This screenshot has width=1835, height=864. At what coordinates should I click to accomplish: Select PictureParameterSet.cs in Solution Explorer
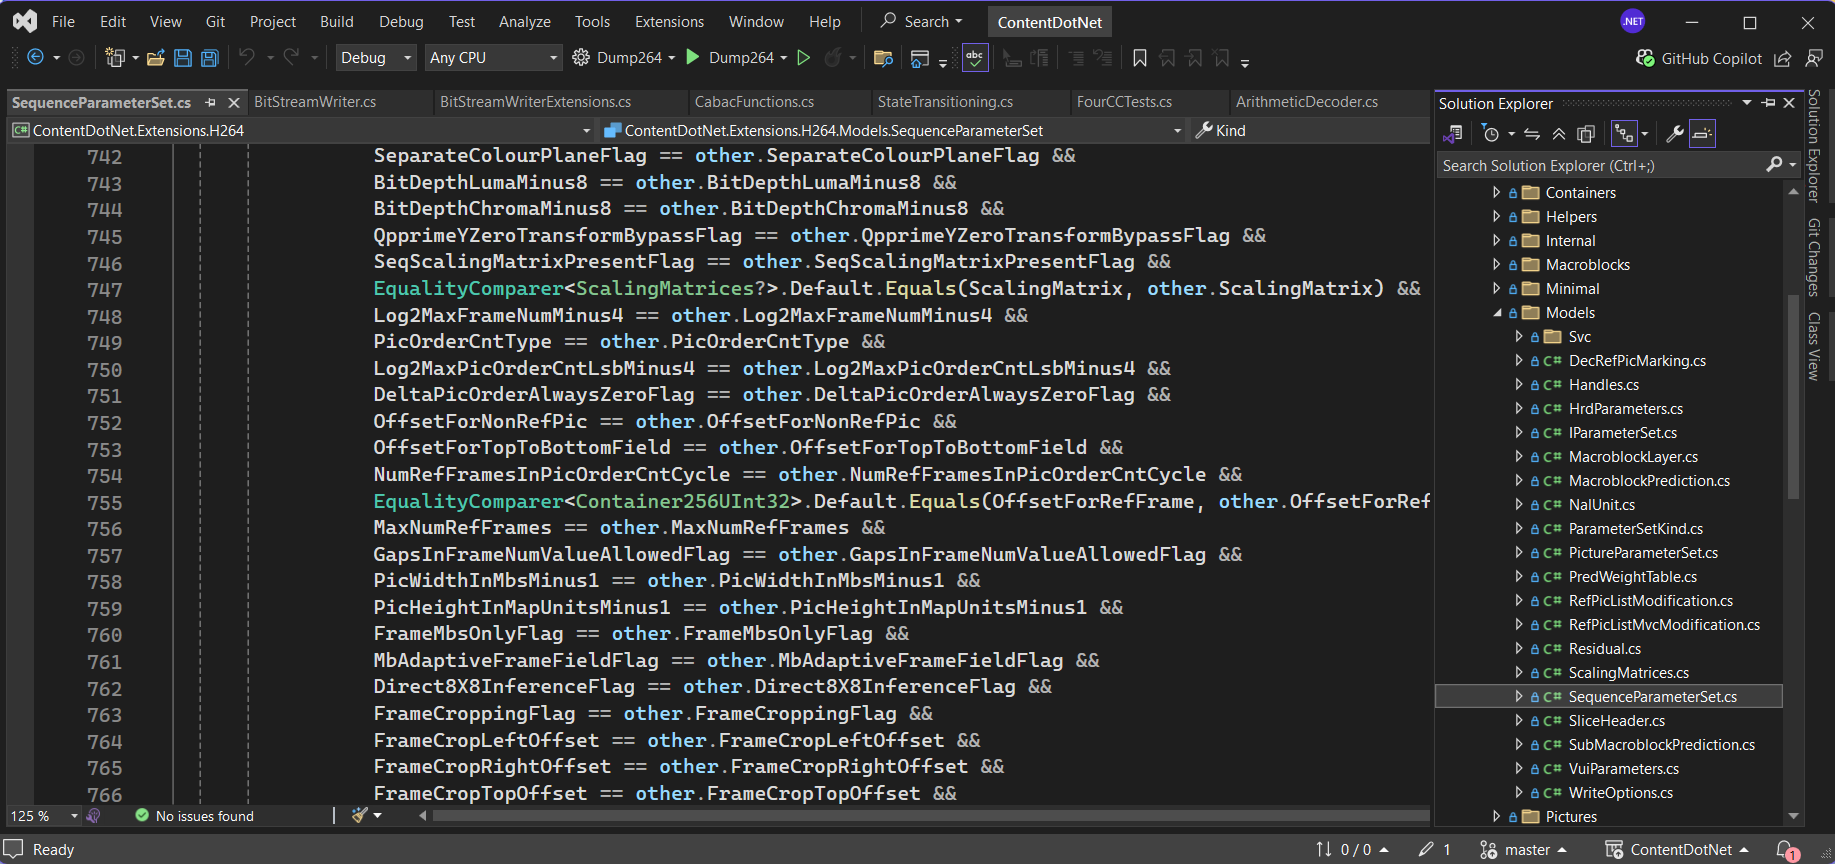pyautogui.click(x=1643, y=553)
